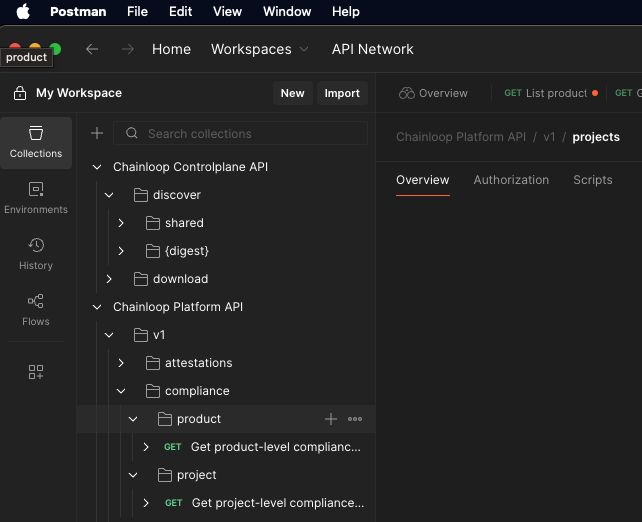The image size is (642, 522).
Task: Open My Workspace title
Action: click(79, 93)
